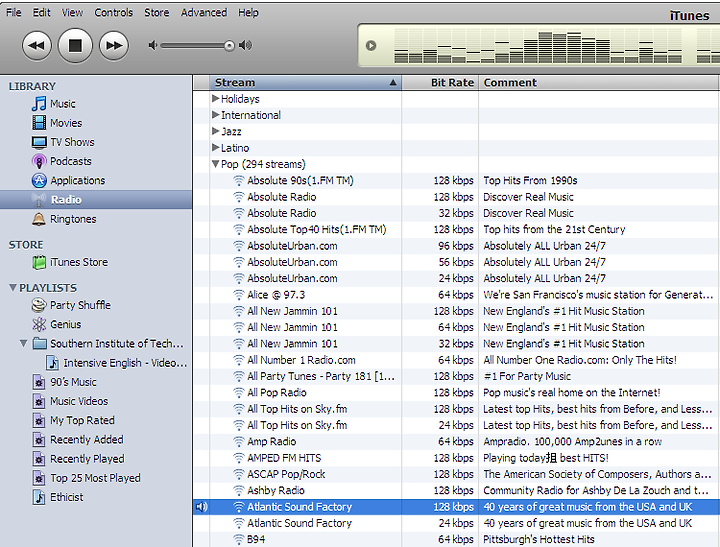720x547 pixels.
Task: Select Absolute Top40 Hits(1.FM TM) stream
Action: click(456, 229)
